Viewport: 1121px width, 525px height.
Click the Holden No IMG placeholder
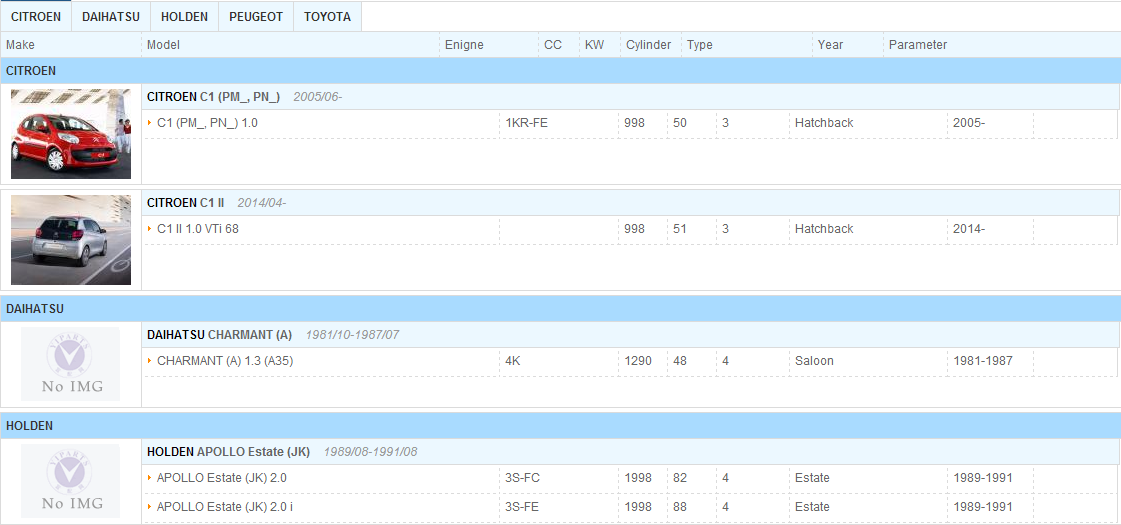71,481
